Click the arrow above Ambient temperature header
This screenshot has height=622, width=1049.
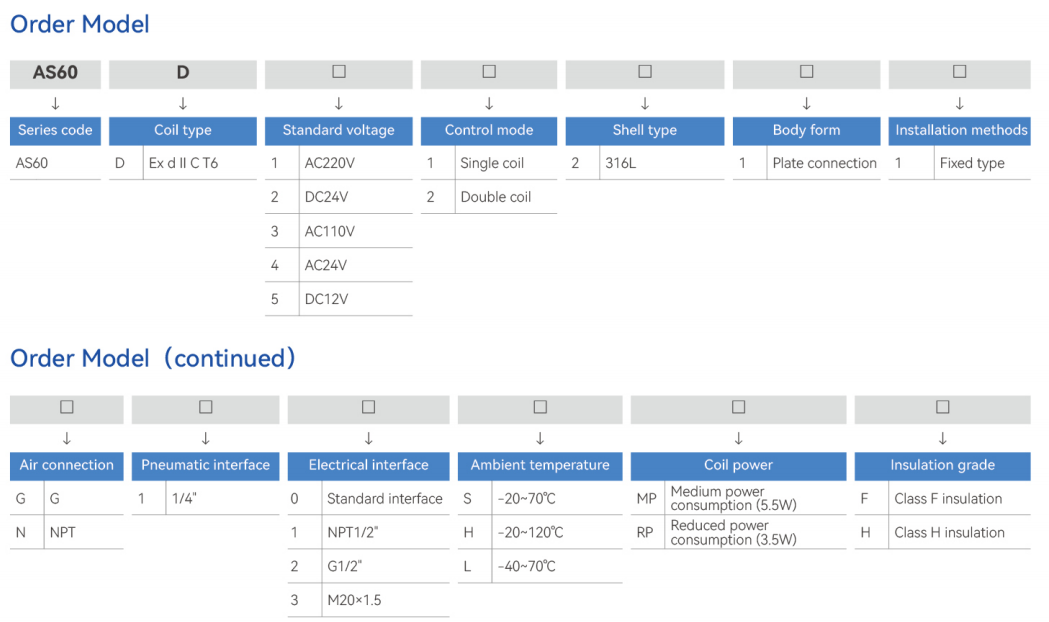click(x=540, y=438)
